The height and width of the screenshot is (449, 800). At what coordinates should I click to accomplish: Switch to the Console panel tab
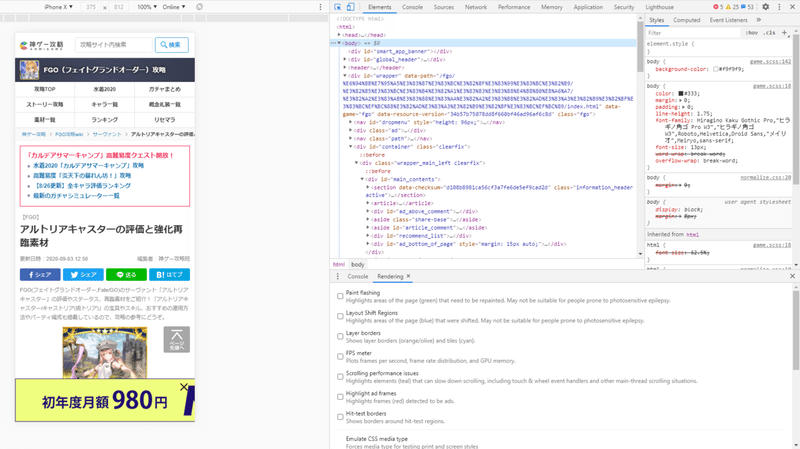tap(412, 7)
